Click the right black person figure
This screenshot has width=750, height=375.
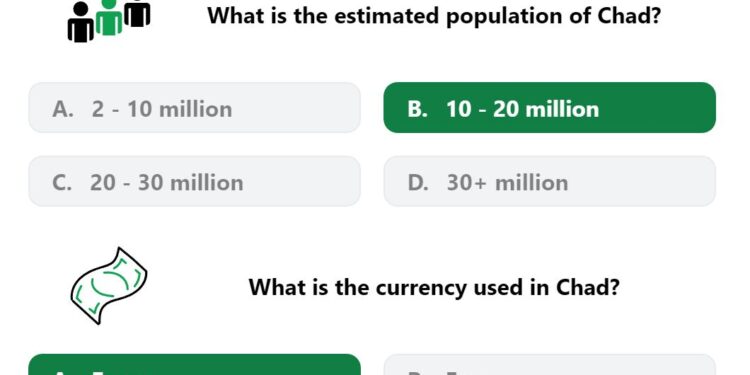[x=137, y=13]
